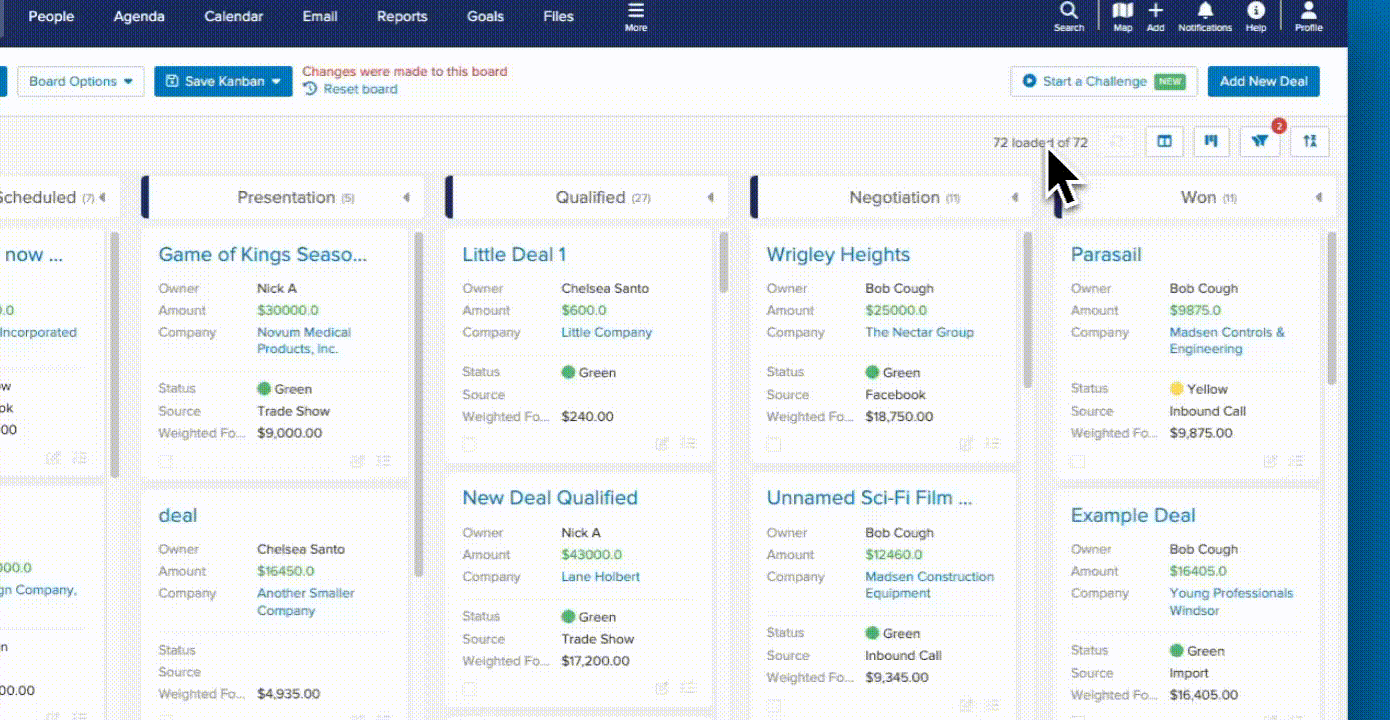Open the Profile icon
1390x720 pixels.
coord(1308,12)
